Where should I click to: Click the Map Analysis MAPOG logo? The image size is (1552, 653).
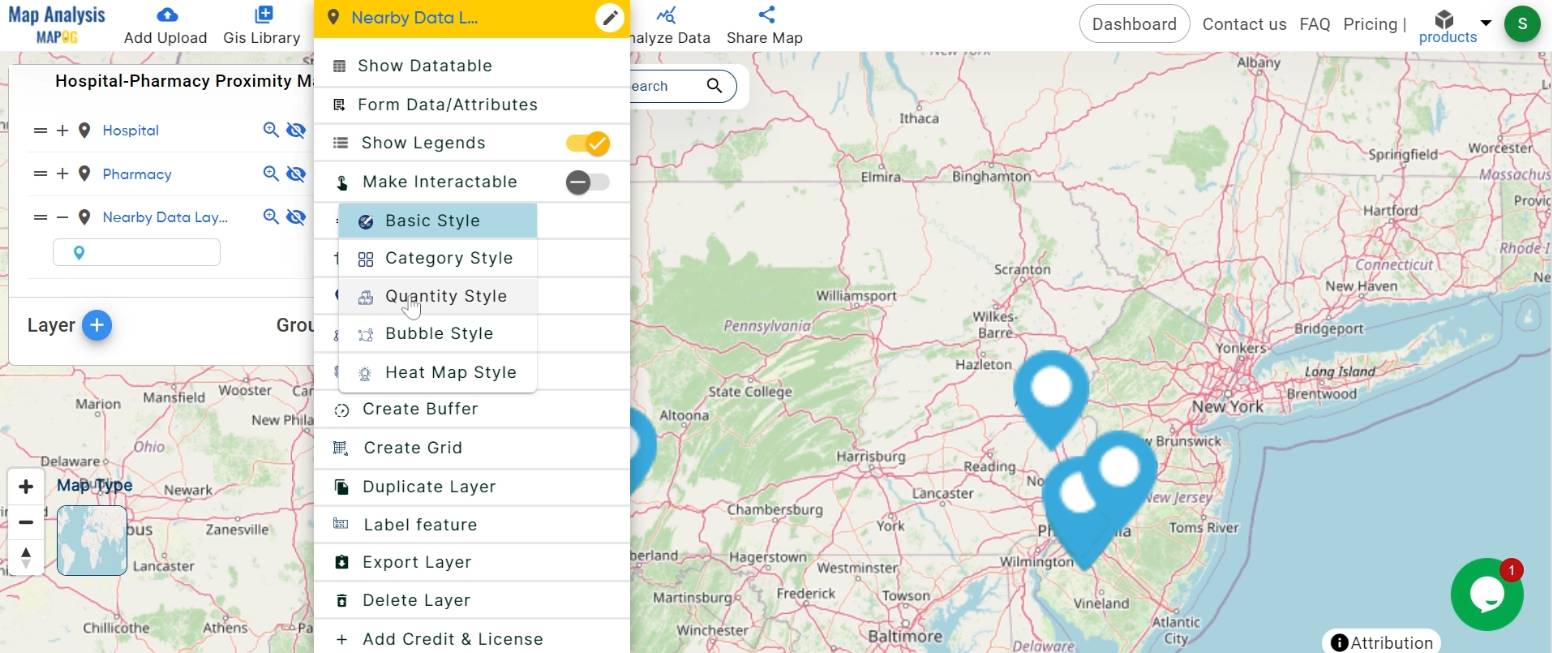56,24
